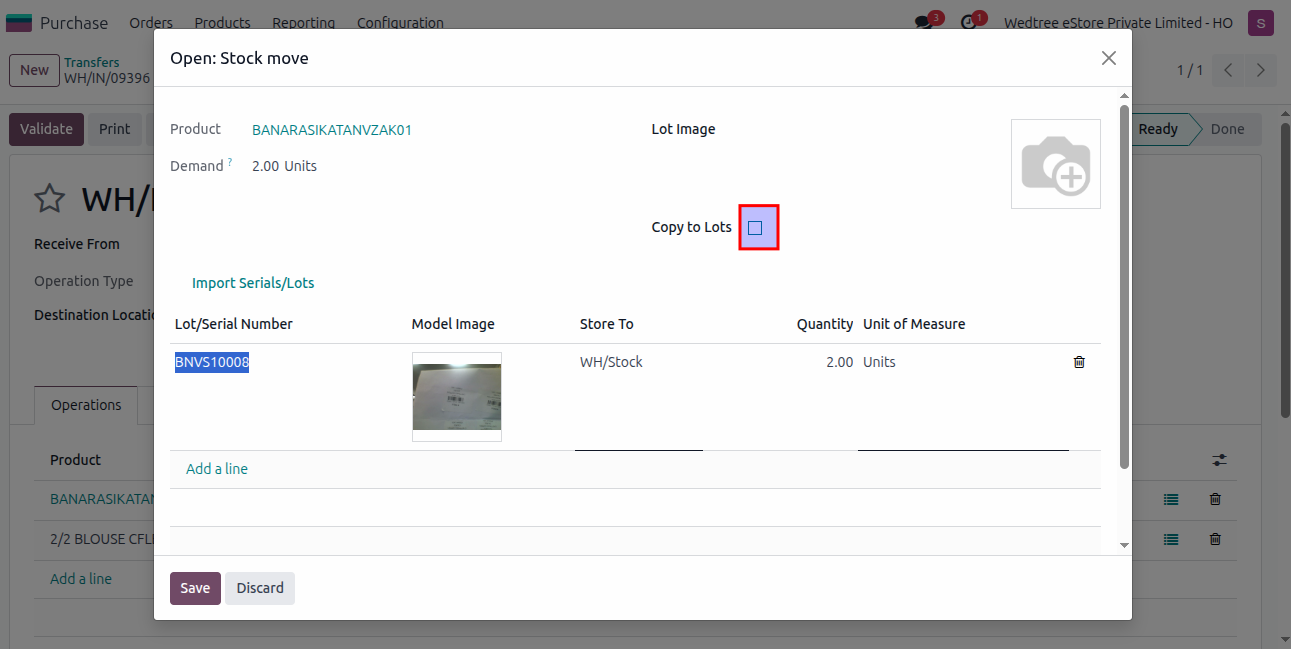Click the Model Image thumbnail on the lot line
This screenshot has height=649, width=1291.
(457, 396)
